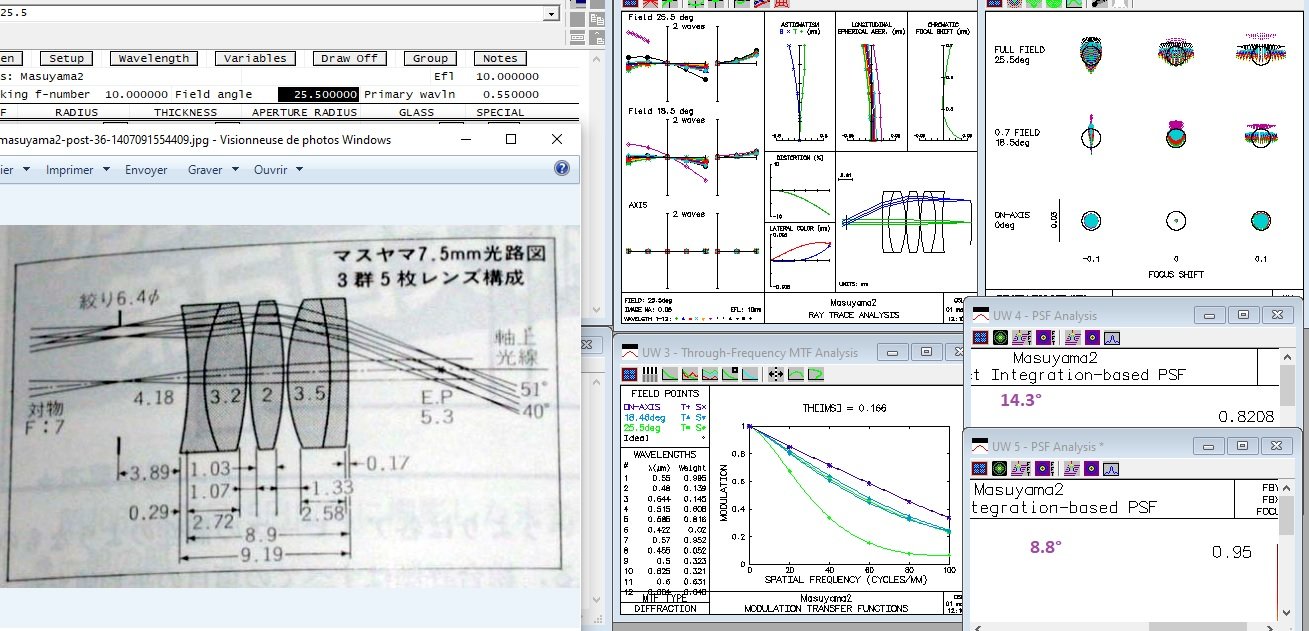Click the Variables button
Image resolution: width=1309 pixels, height=631 pixels.
coord(255,58)
